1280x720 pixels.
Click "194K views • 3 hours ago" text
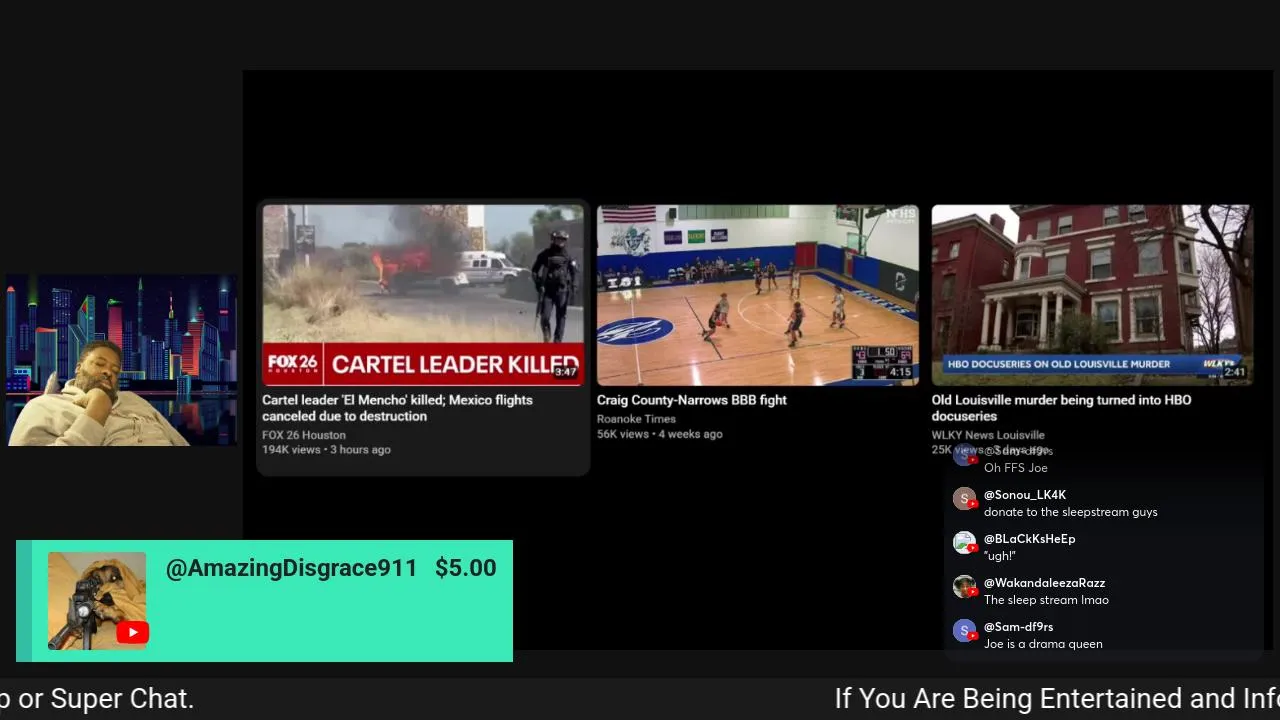326,450
